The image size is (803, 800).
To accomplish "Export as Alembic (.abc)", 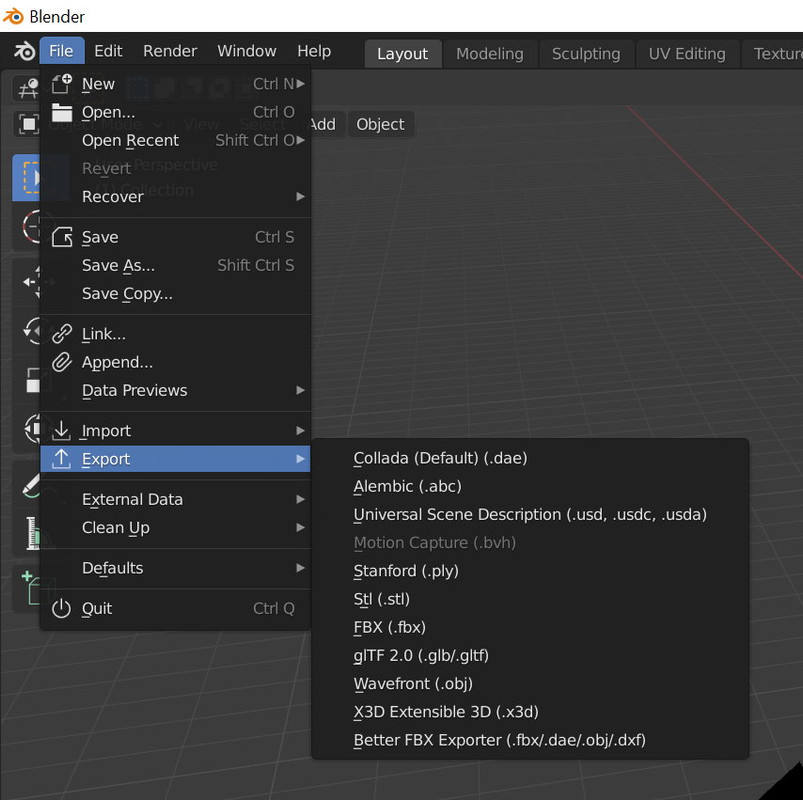I will click(530, 486).
